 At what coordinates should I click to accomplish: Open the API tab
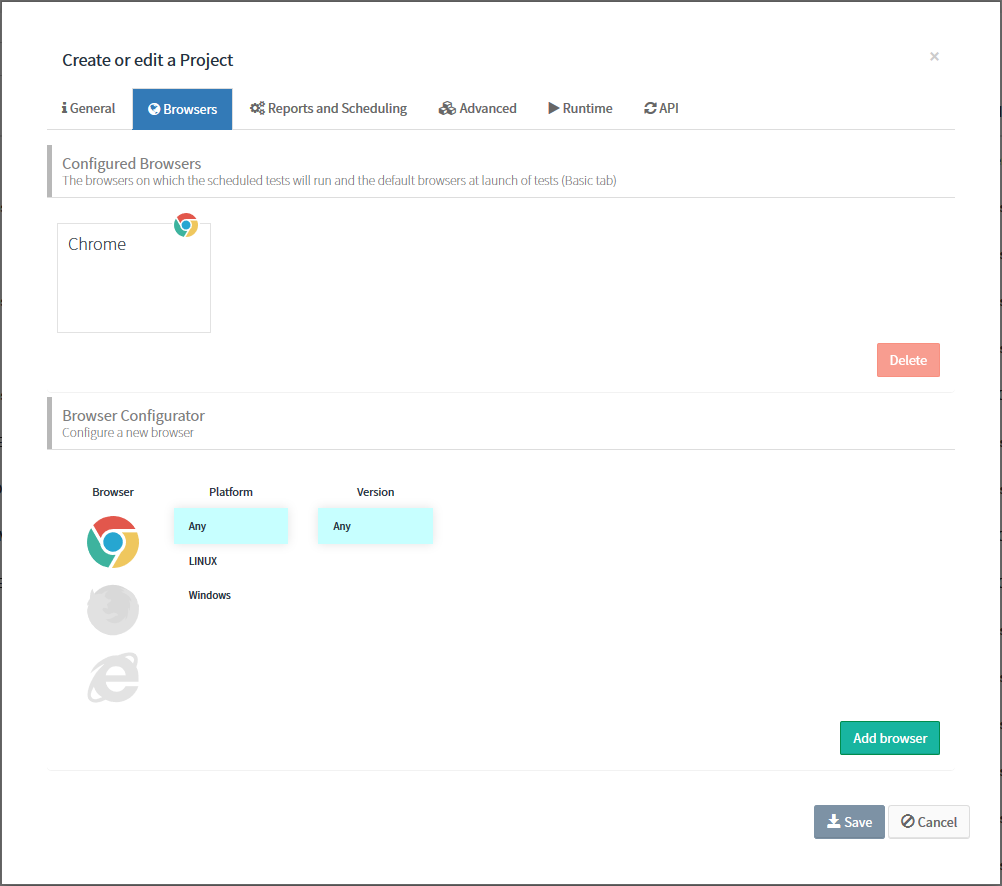coord(661,109)
